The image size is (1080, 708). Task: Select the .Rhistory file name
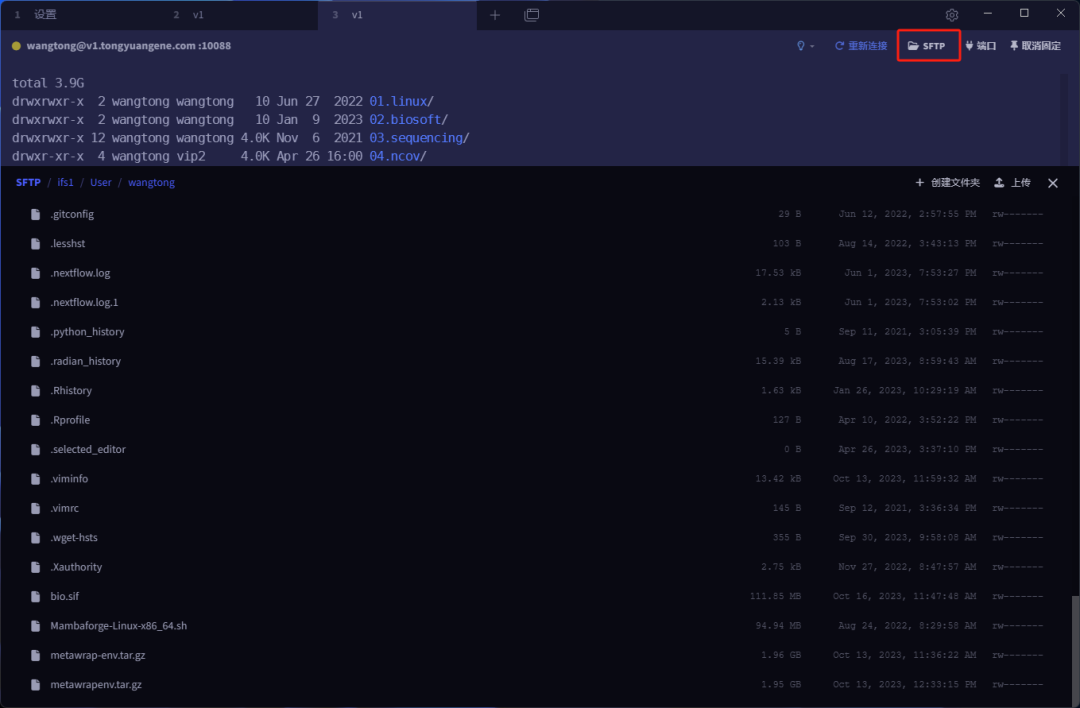pos(71,391)
